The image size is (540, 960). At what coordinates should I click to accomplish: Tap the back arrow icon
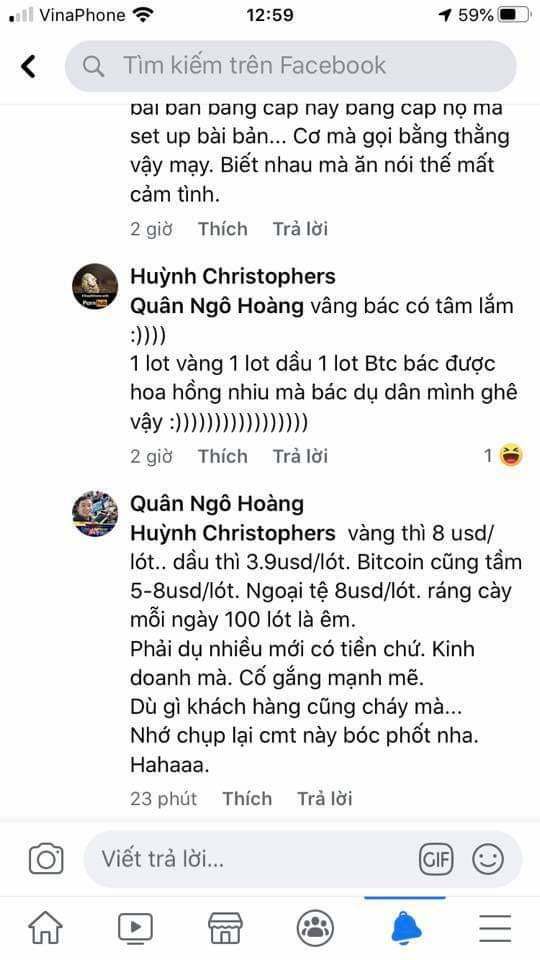point(29,66)
